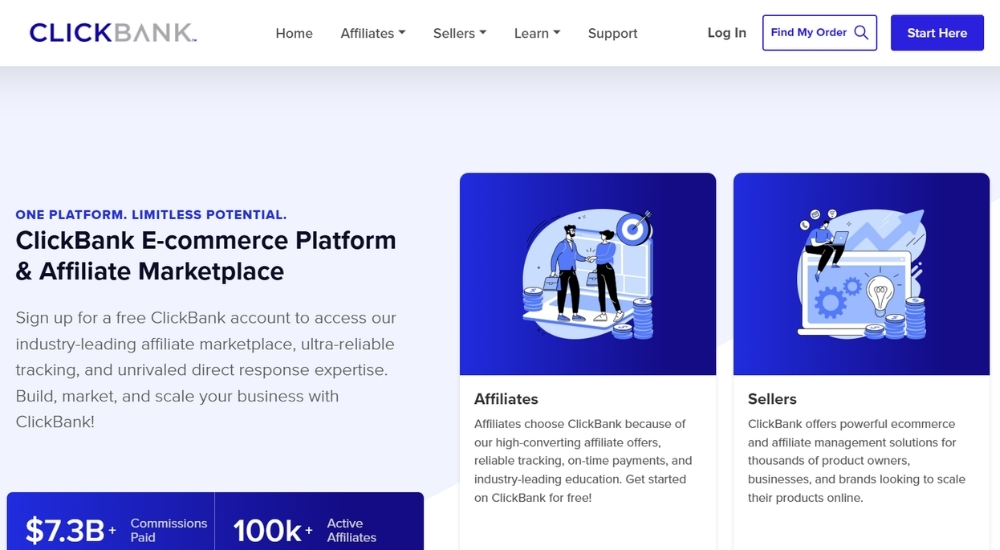Click the ClickBank logo
Viewport: 1000px width, 550px height.
point(113,33)
